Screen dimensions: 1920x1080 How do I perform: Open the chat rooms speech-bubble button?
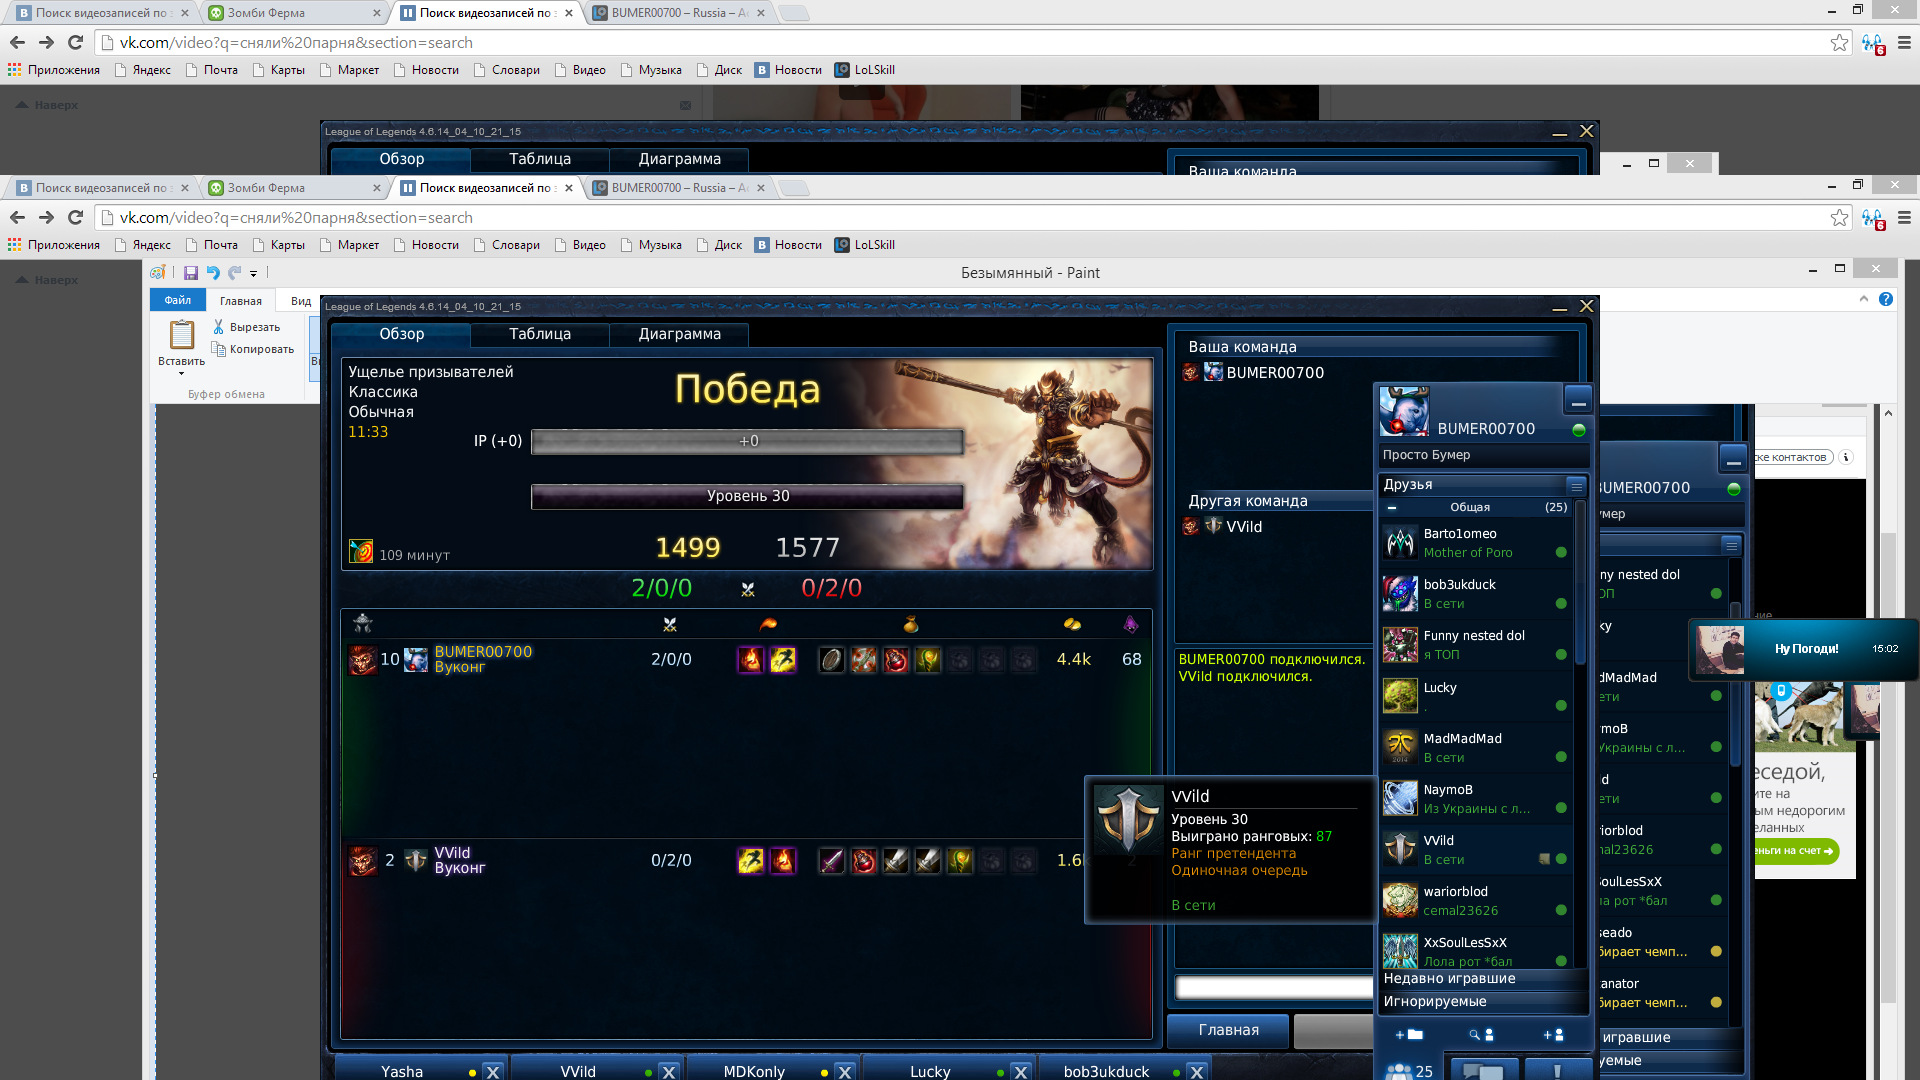(1484, 1071)
